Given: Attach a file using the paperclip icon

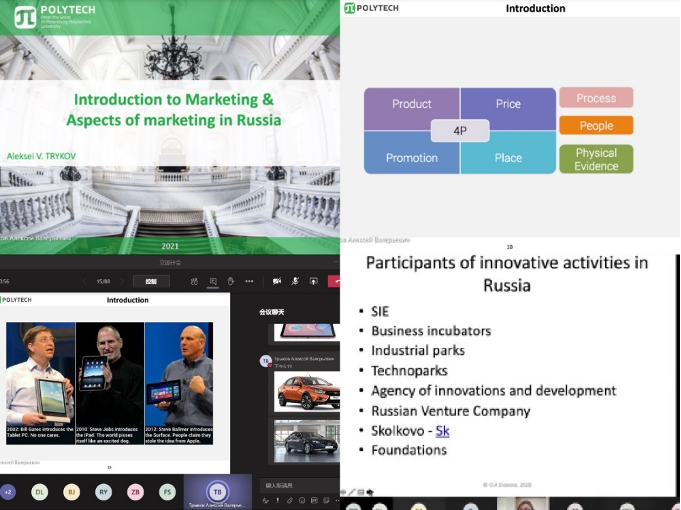Looking at the screenshot, I should 290,501.
